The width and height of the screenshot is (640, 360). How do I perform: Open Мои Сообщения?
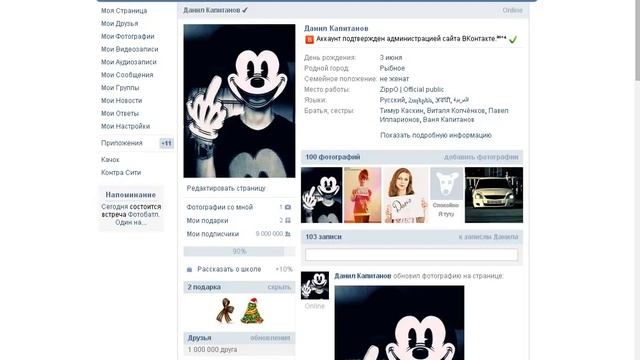(x=127, y=75)
